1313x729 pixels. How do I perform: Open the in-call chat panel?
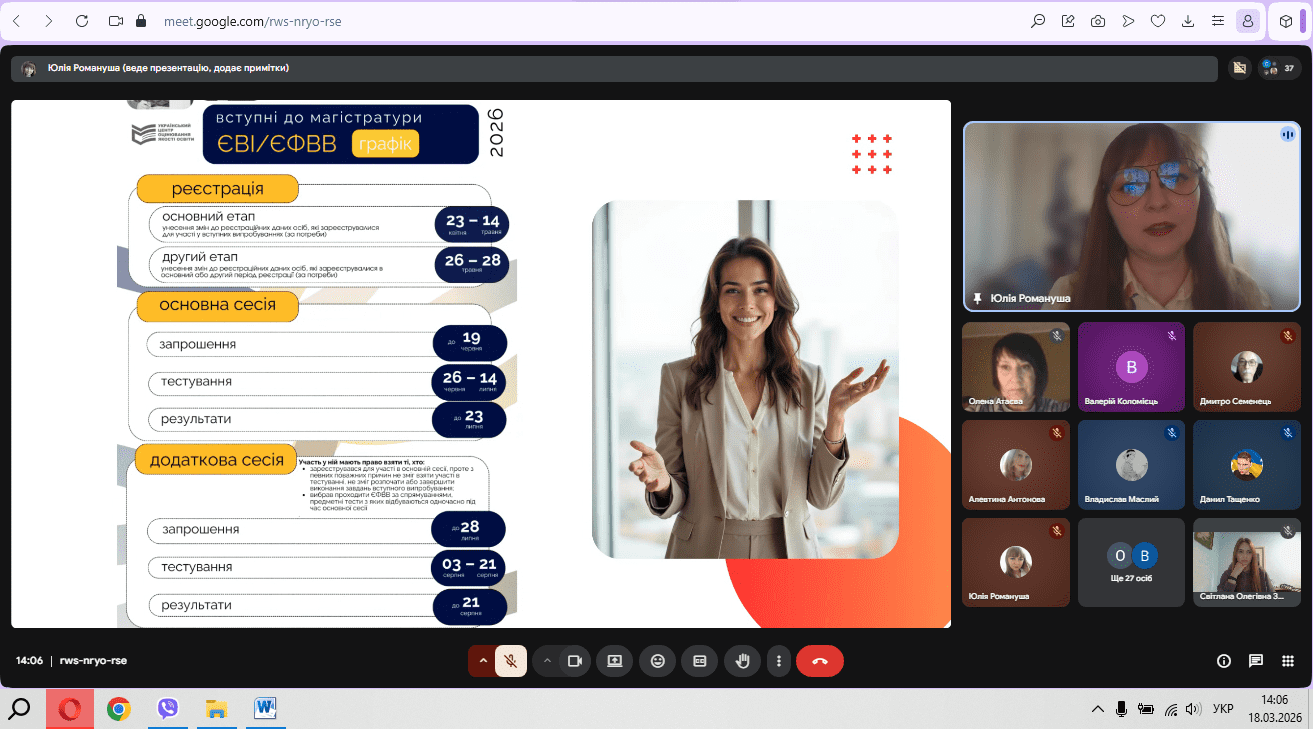click(1256, 661)
